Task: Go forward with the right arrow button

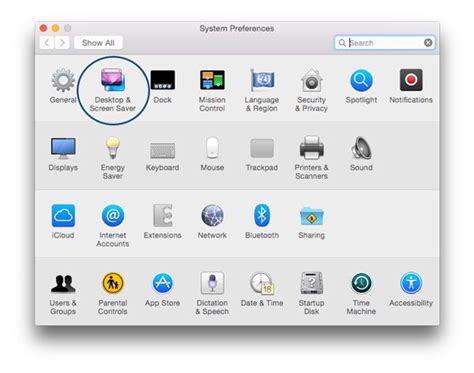Action: (x=62, y=43)
